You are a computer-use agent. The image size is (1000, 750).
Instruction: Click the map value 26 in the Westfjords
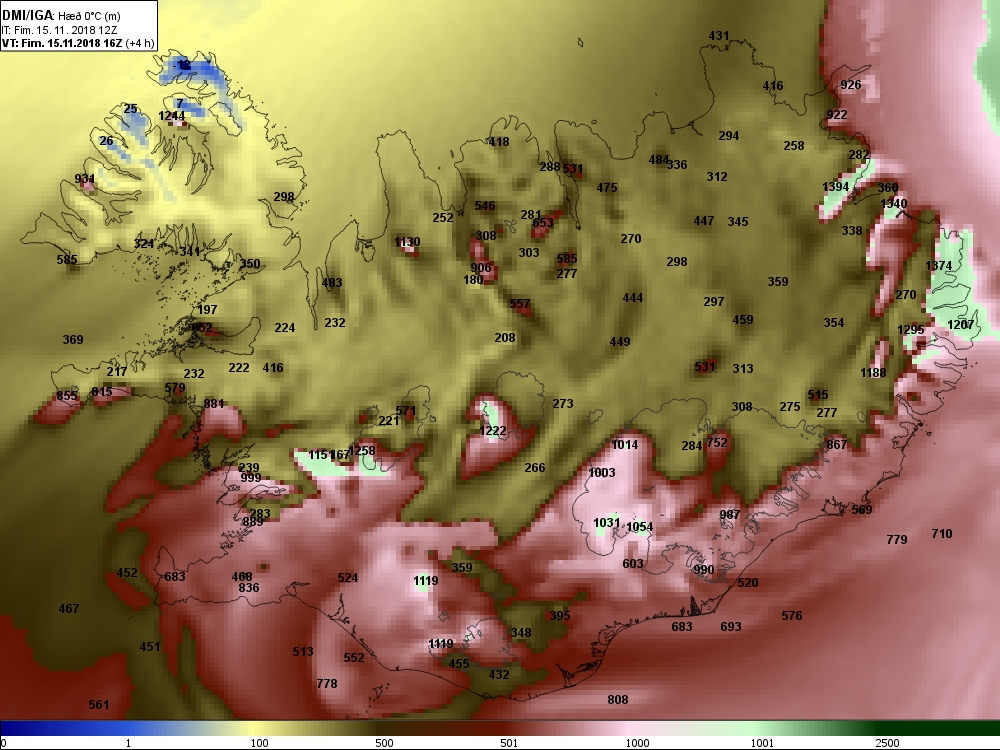[107, 141]
